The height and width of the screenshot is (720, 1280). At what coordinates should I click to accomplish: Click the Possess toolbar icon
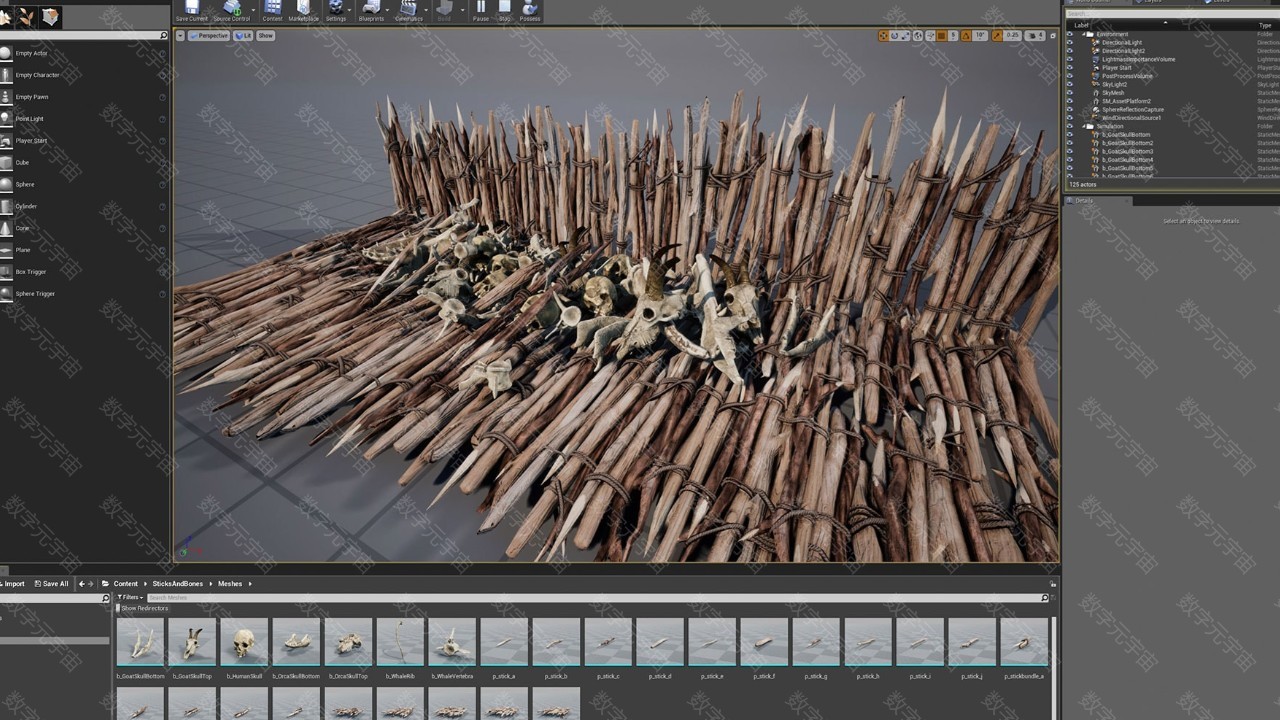pyautogui.click(x=530, y=8)
